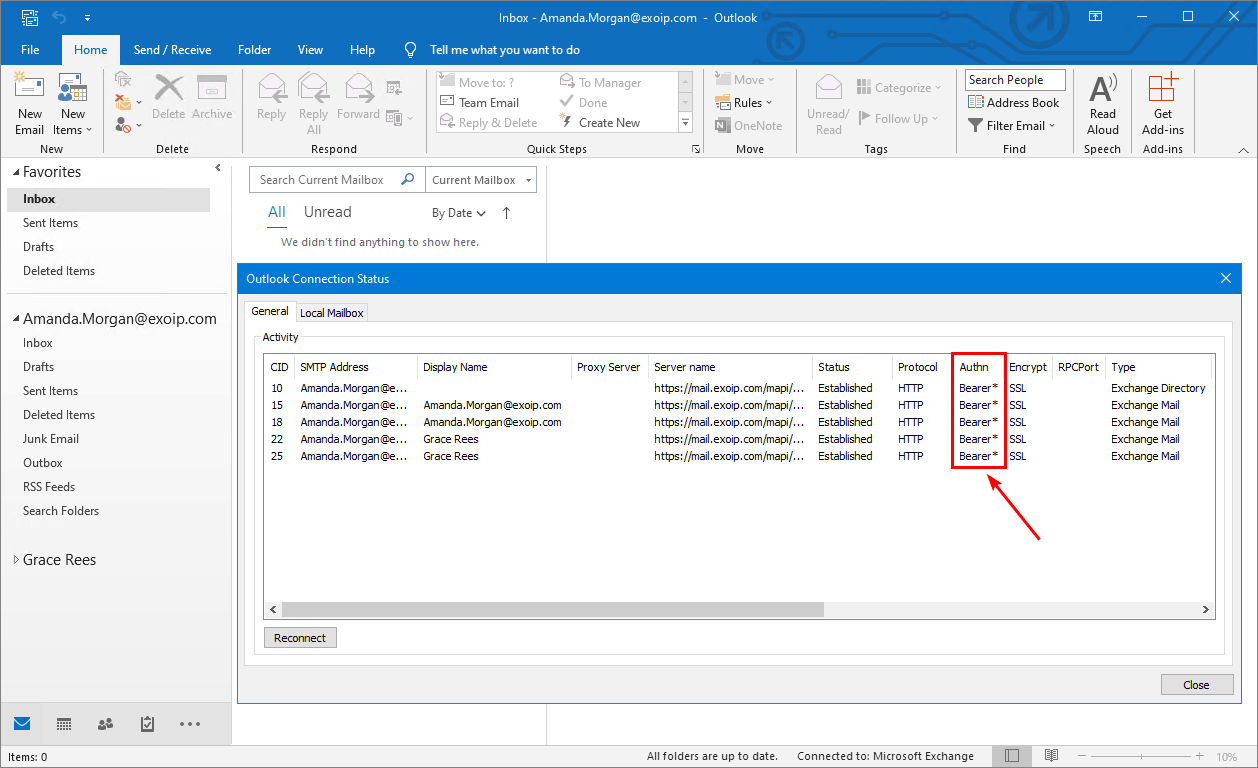
Task: Open the Address Book
Action: coord(1013,103)
